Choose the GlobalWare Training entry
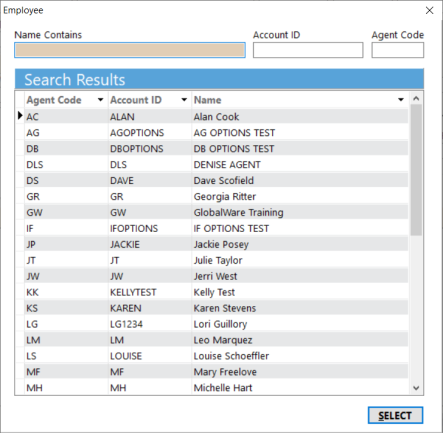The height and width of the screenshot is (433, 443). coord(216,213)
